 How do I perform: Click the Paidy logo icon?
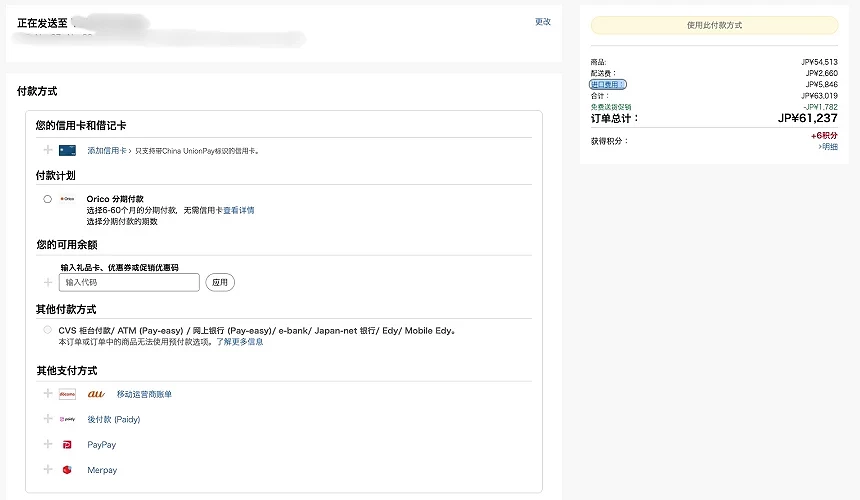click(x=67, y=419)
